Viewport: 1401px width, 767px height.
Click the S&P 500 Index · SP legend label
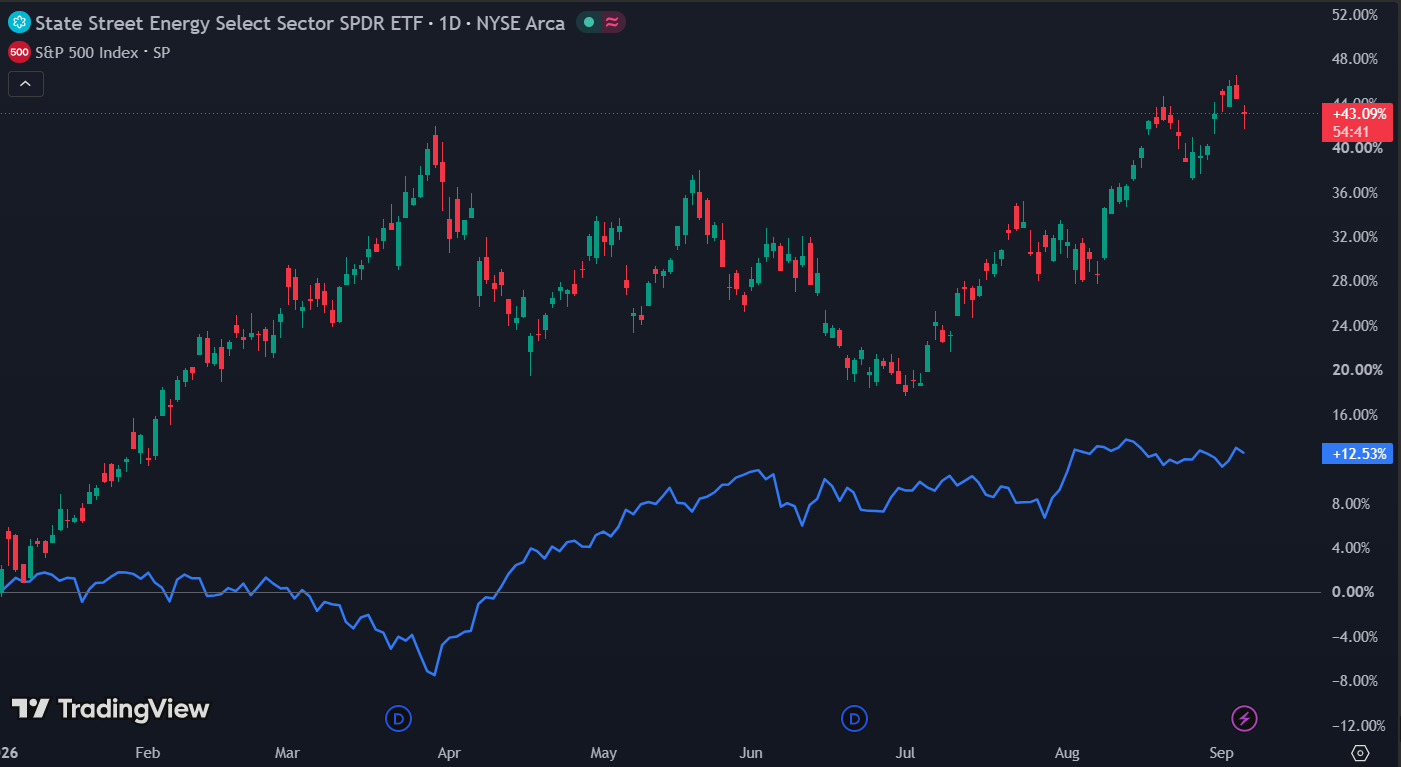coord(102,52)
